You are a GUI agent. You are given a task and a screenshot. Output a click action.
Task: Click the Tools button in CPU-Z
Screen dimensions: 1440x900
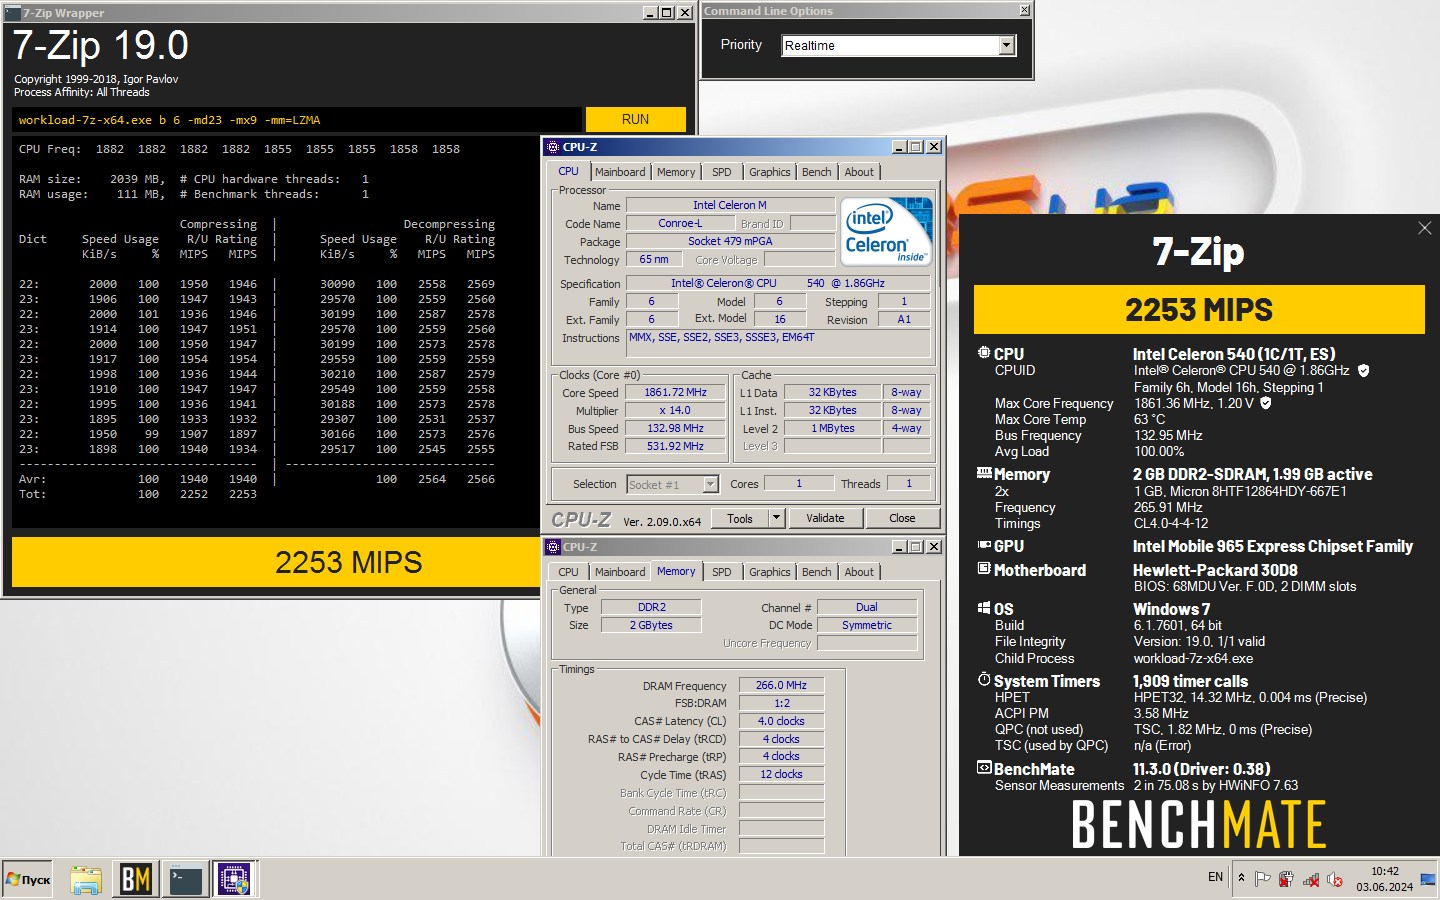(x=740, y=518)
